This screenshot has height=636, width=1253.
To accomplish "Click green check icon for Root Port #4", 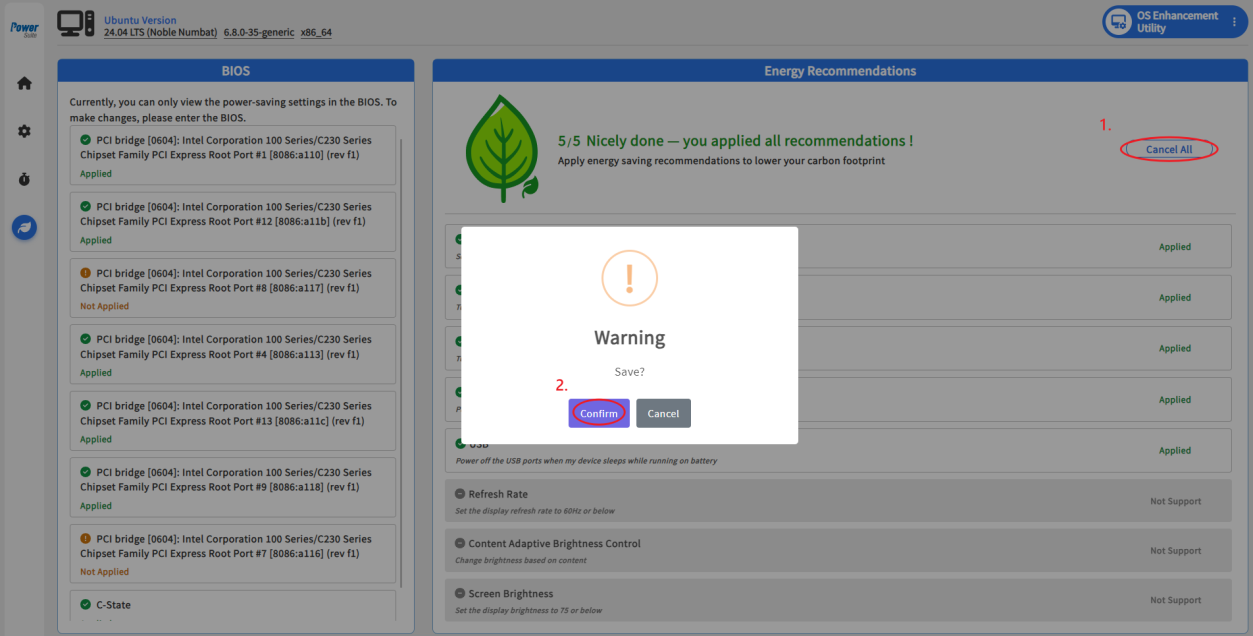I will click(86, 339).
